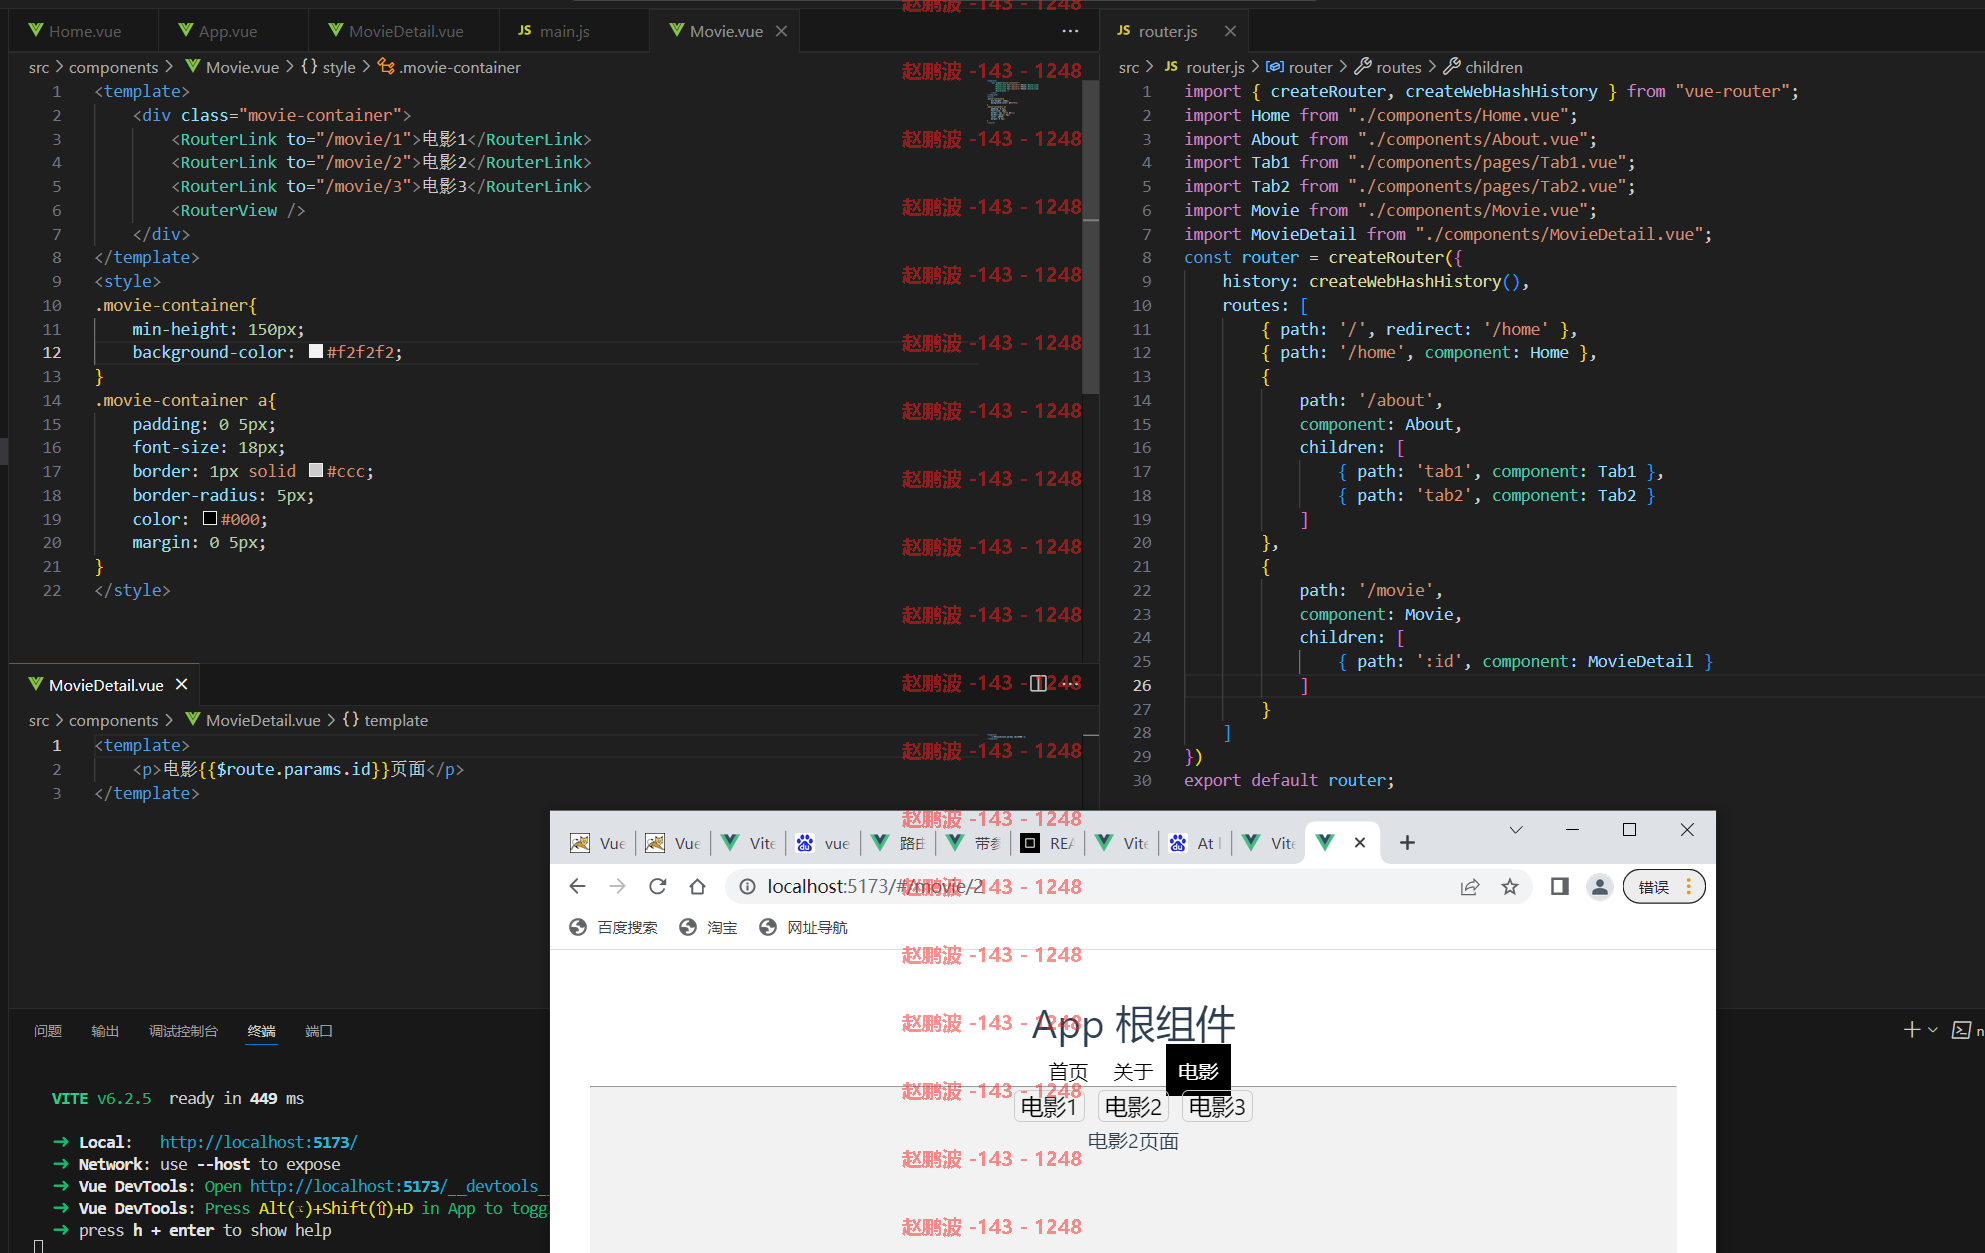
Task: Go forward in the browser
Action: pyautogui.click(x=617, y=886)
